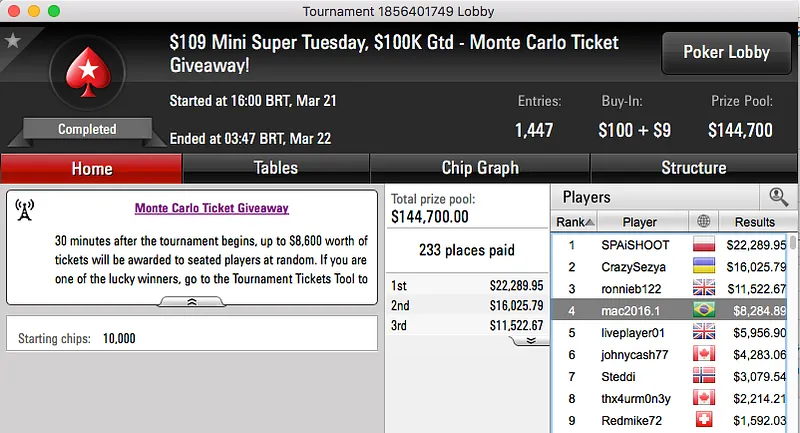Go to the Structure tab
800x433 pixels.
tap(693, 168)
